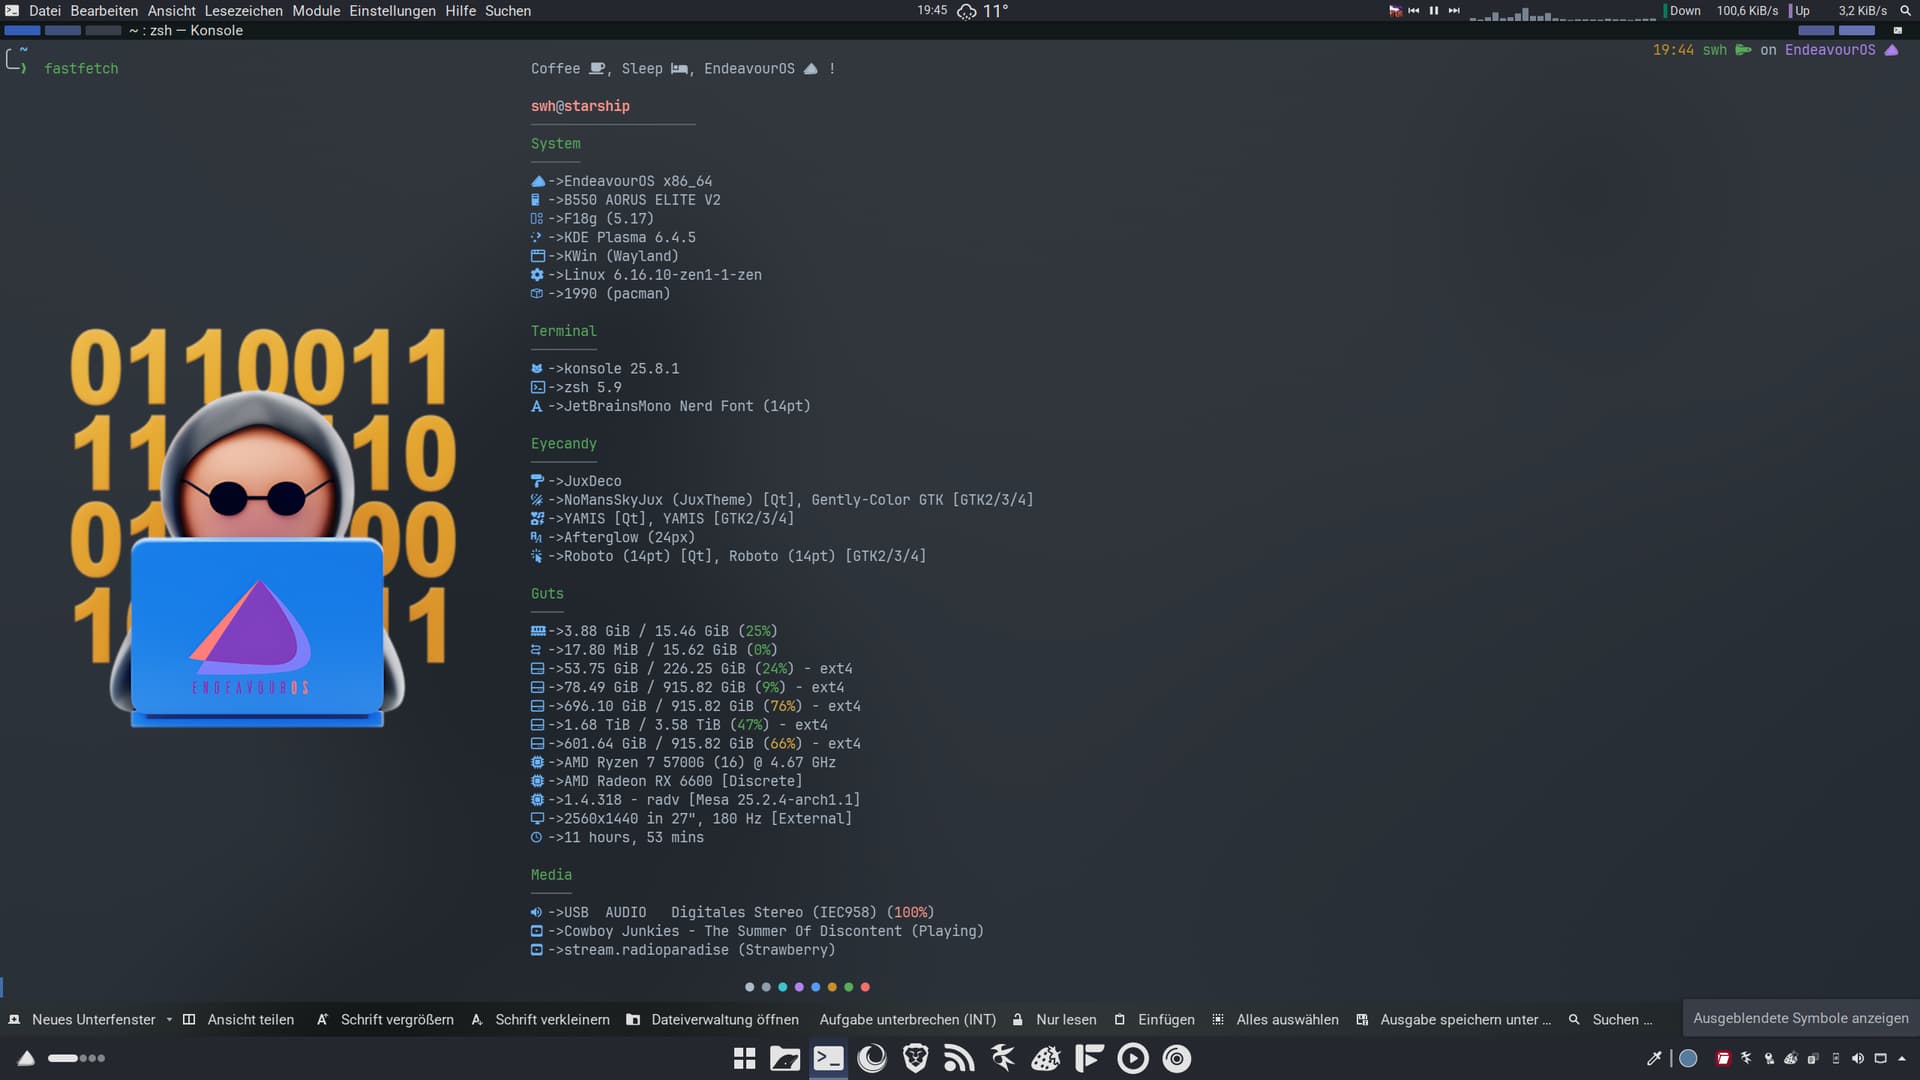Open the RSS feed reader in the dock
This screenshot has height=1080, width=1920.
[959, 1058]
